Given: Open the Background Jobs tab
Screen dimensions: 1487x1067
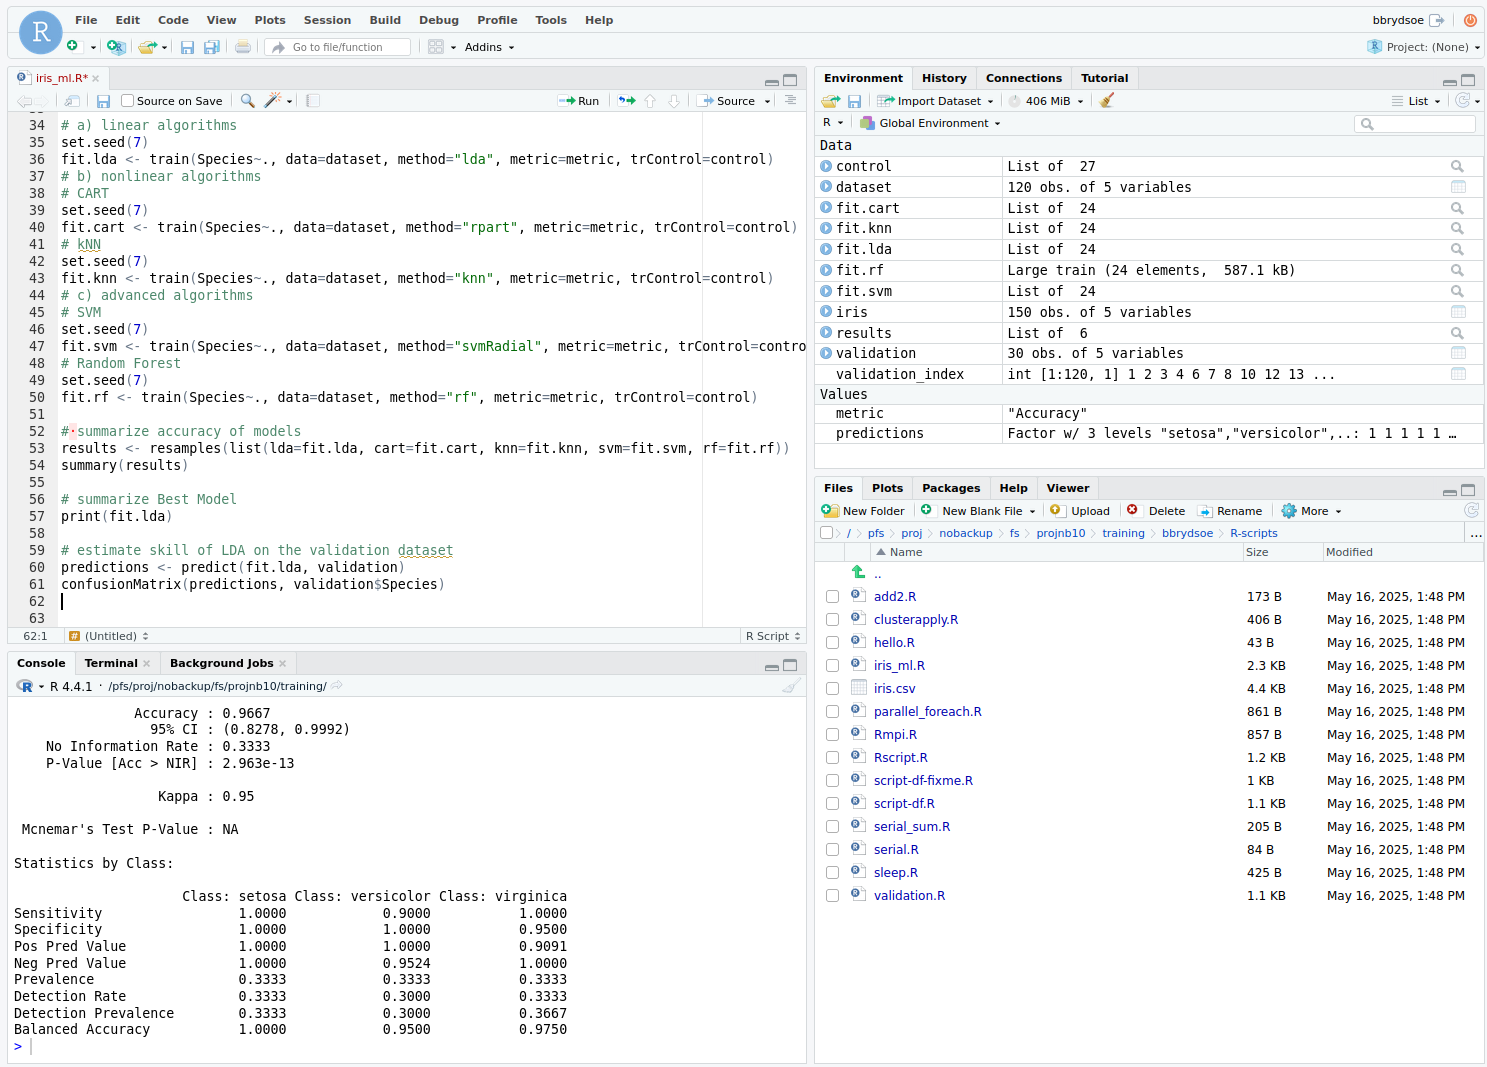Looking at the screenshot, I should coord(221,663).
